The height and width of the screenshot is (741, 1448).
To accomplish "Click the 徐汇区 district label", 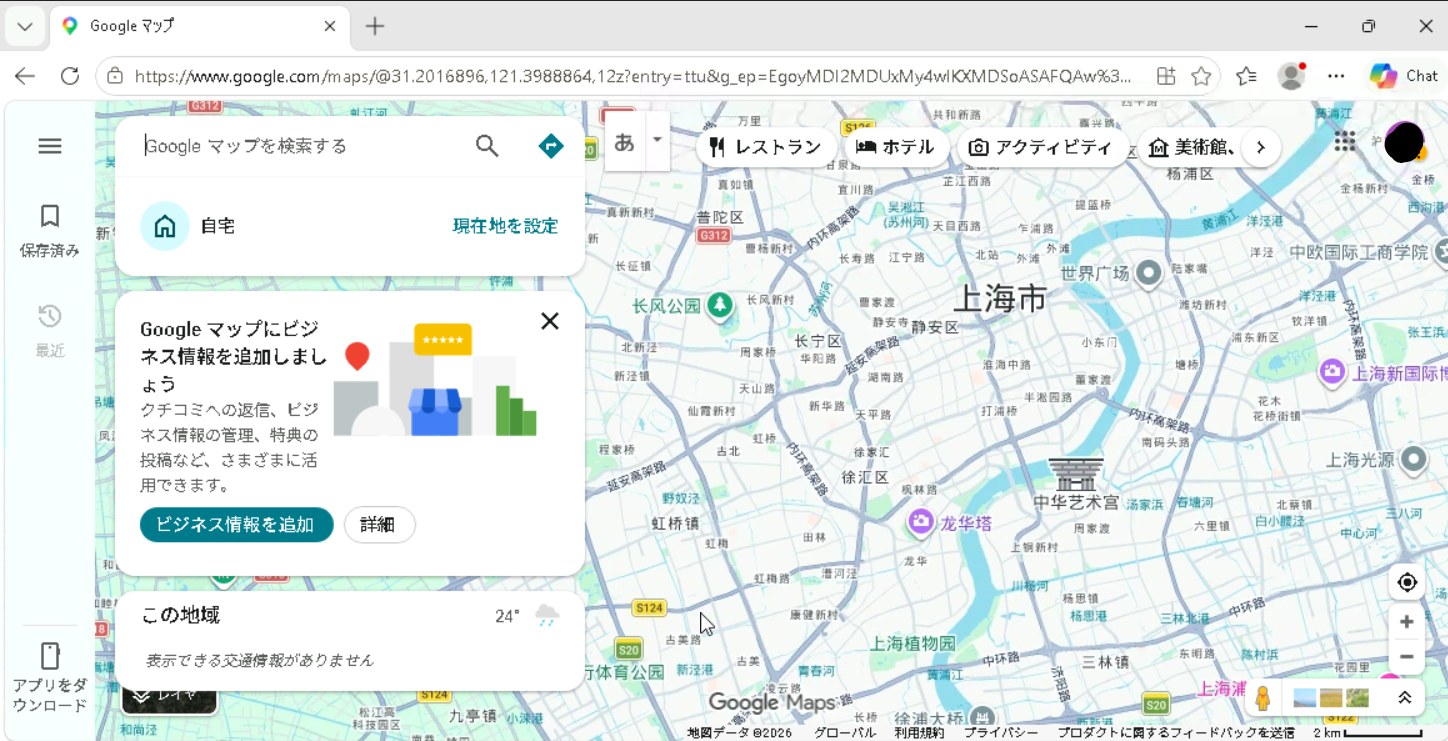I will (x=865, y=477).
